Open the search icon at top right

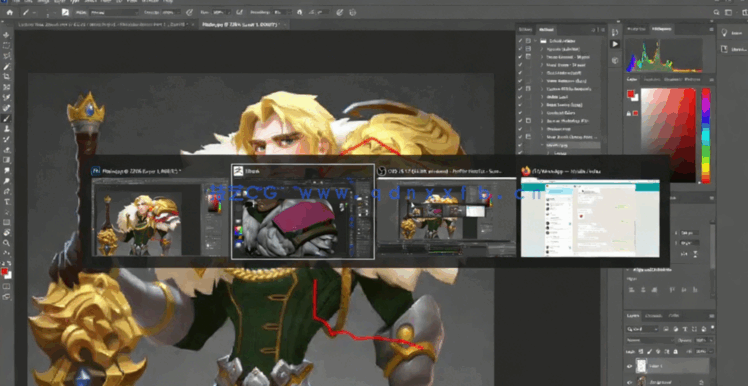coord(717,12)
